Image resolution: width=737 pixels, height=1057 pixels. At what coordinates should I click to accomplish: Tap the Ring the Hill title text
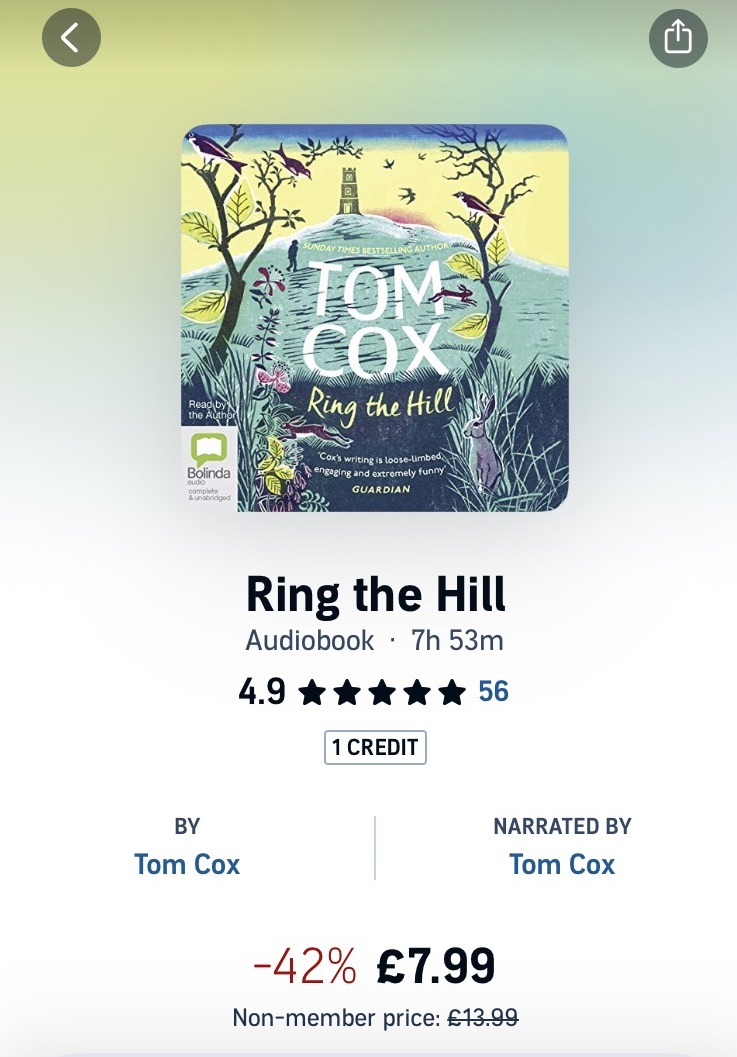376,595
